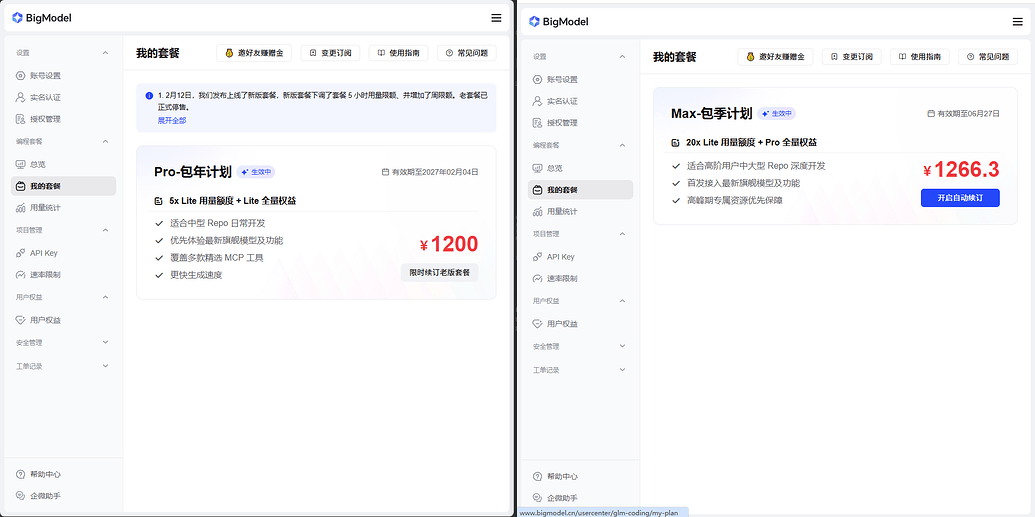Viewport: 1035px width, 517px height.
Task: Open 速率限制 in right window sidebar
Action: click(580, 279)
